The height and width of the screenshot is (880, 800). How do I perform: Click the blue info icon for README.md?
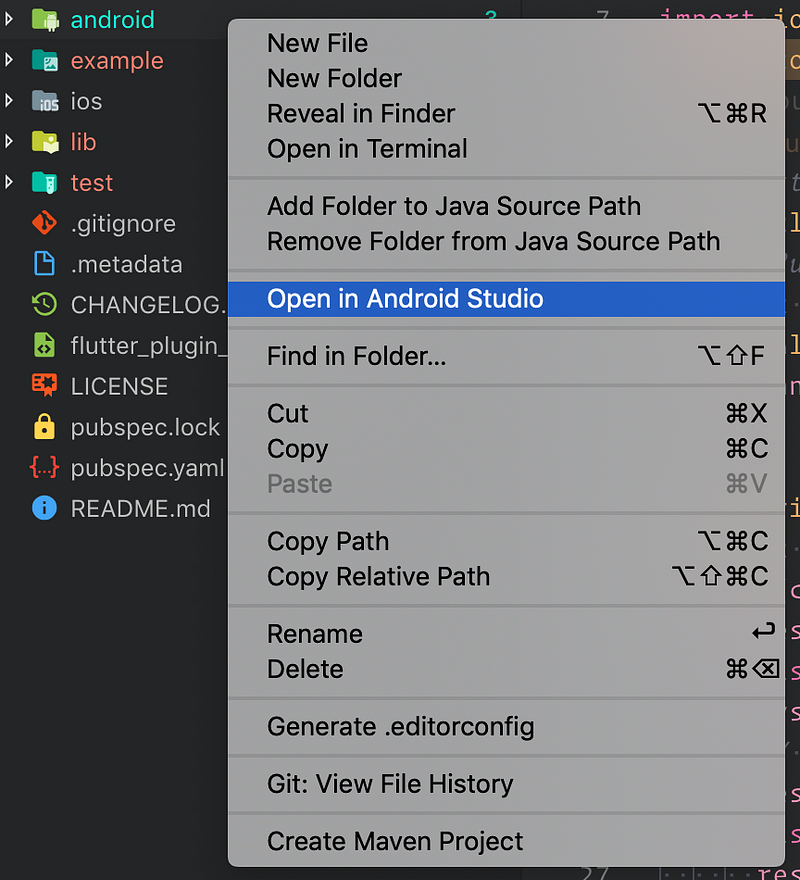44,508
